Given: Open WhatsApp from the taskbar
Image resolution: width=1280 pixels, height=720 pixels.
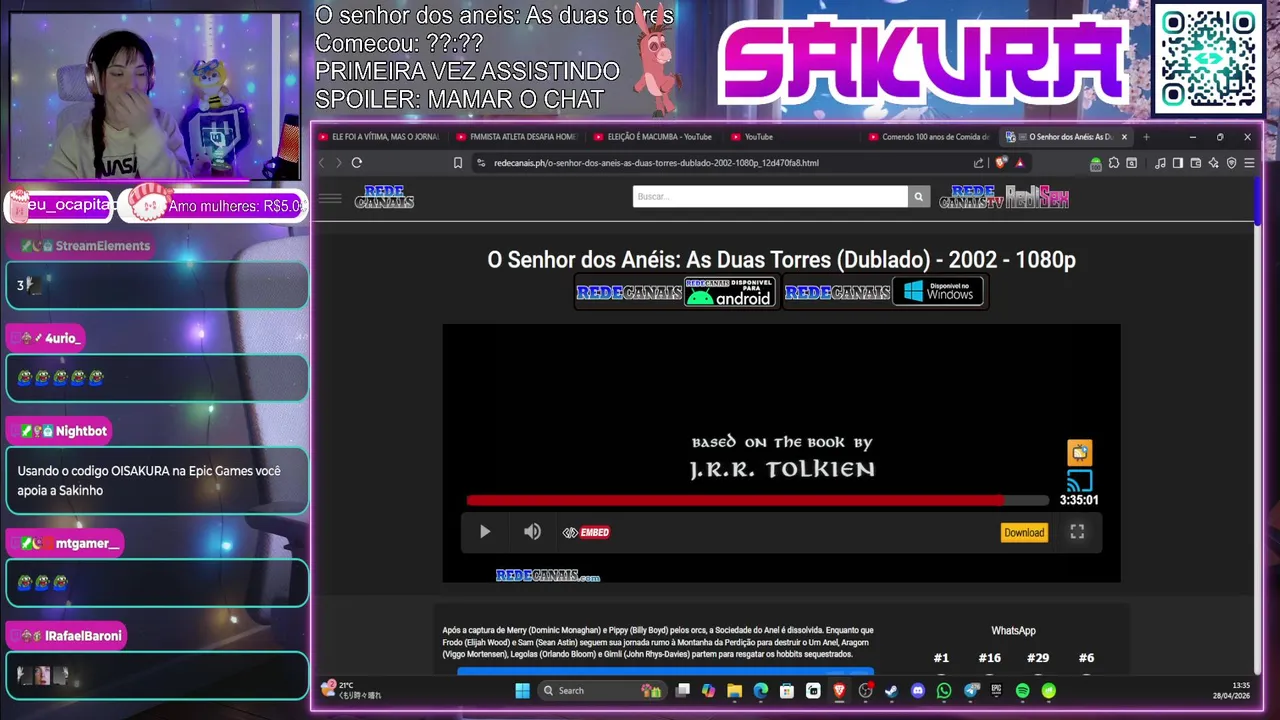Looking at the screenshot, I should coord(944,690).
